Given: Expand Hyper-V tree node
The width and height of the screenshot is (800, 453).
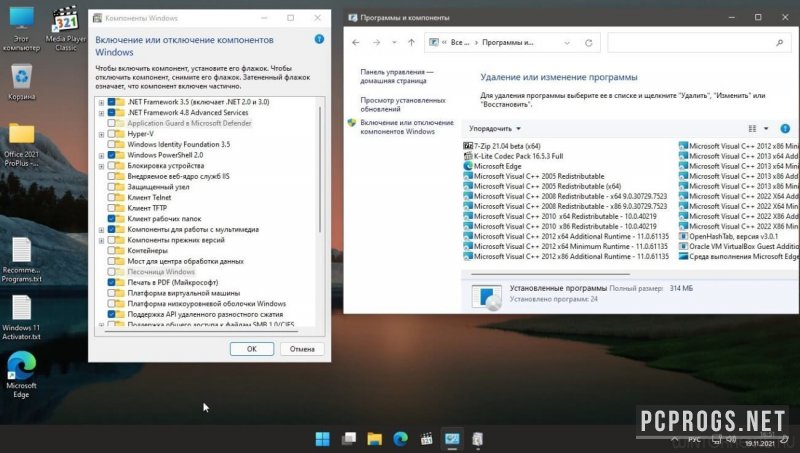Looking at the screenshot, I should click(x=101, y=134).
